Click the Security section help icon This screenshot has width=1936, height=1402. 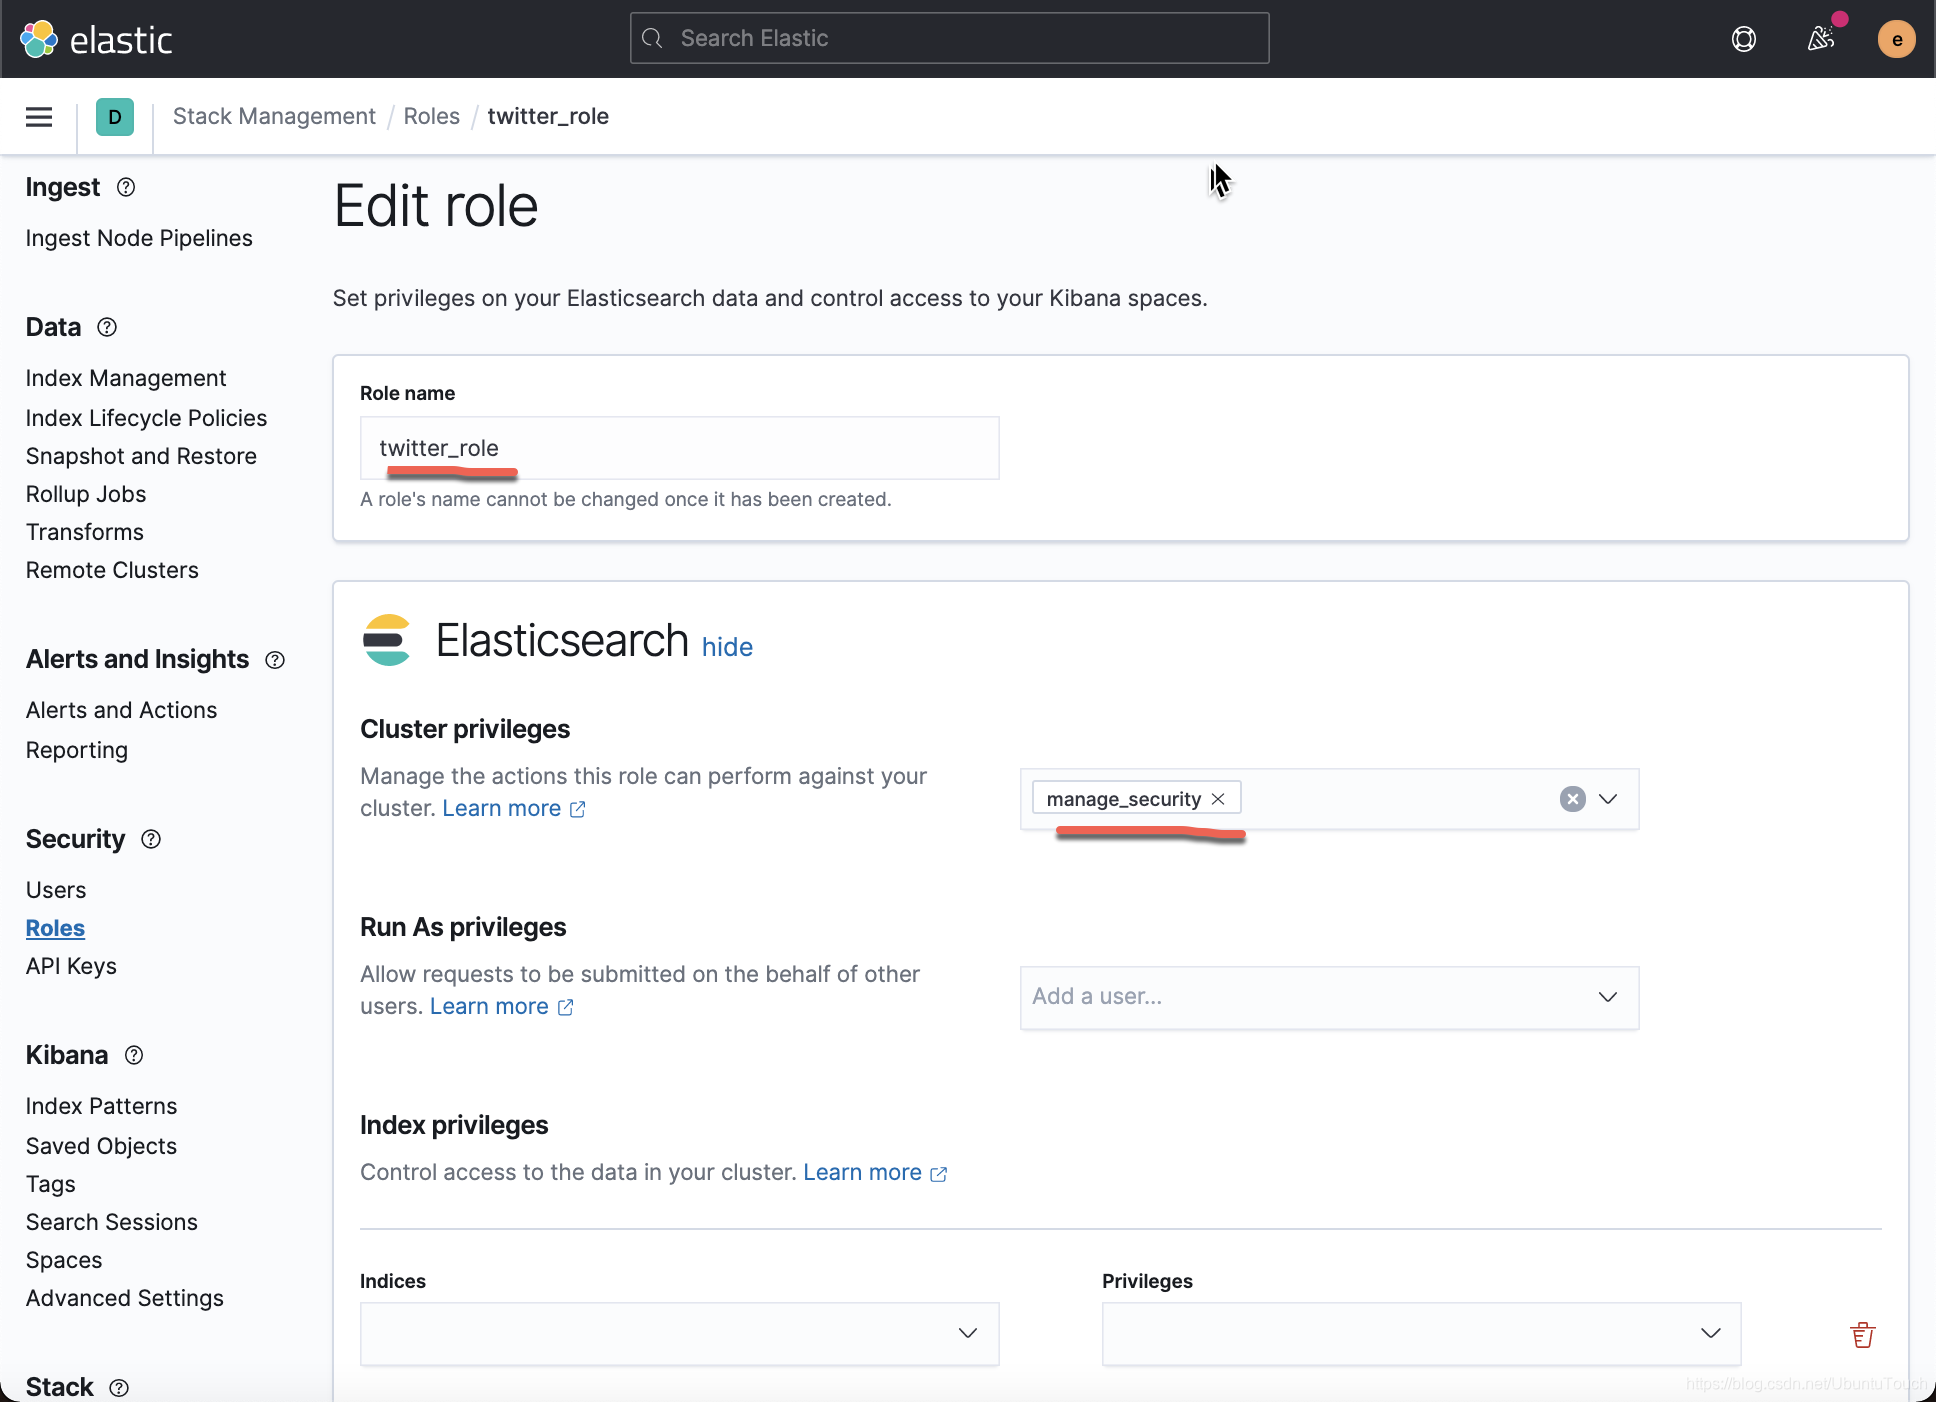[x=151, y=839]
